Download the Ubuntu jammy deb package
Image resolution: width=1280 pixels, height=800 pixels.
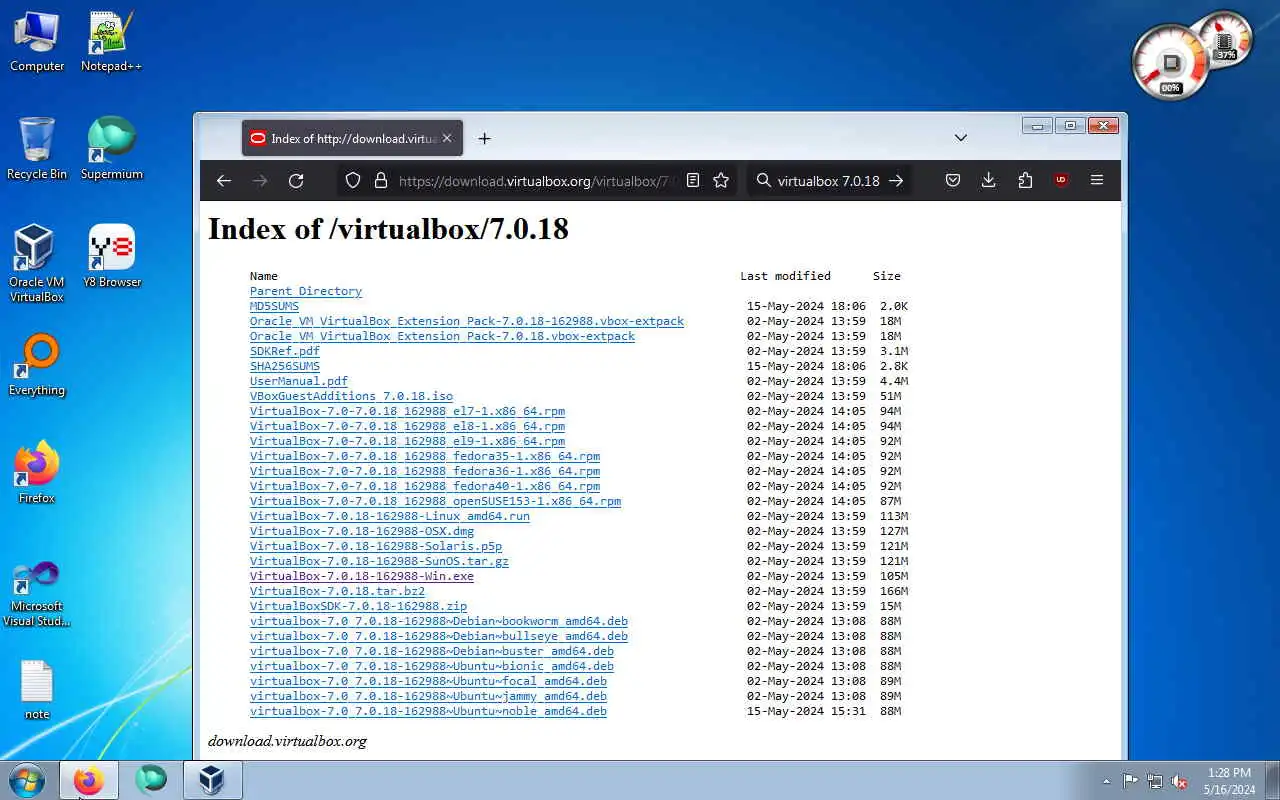428,696
